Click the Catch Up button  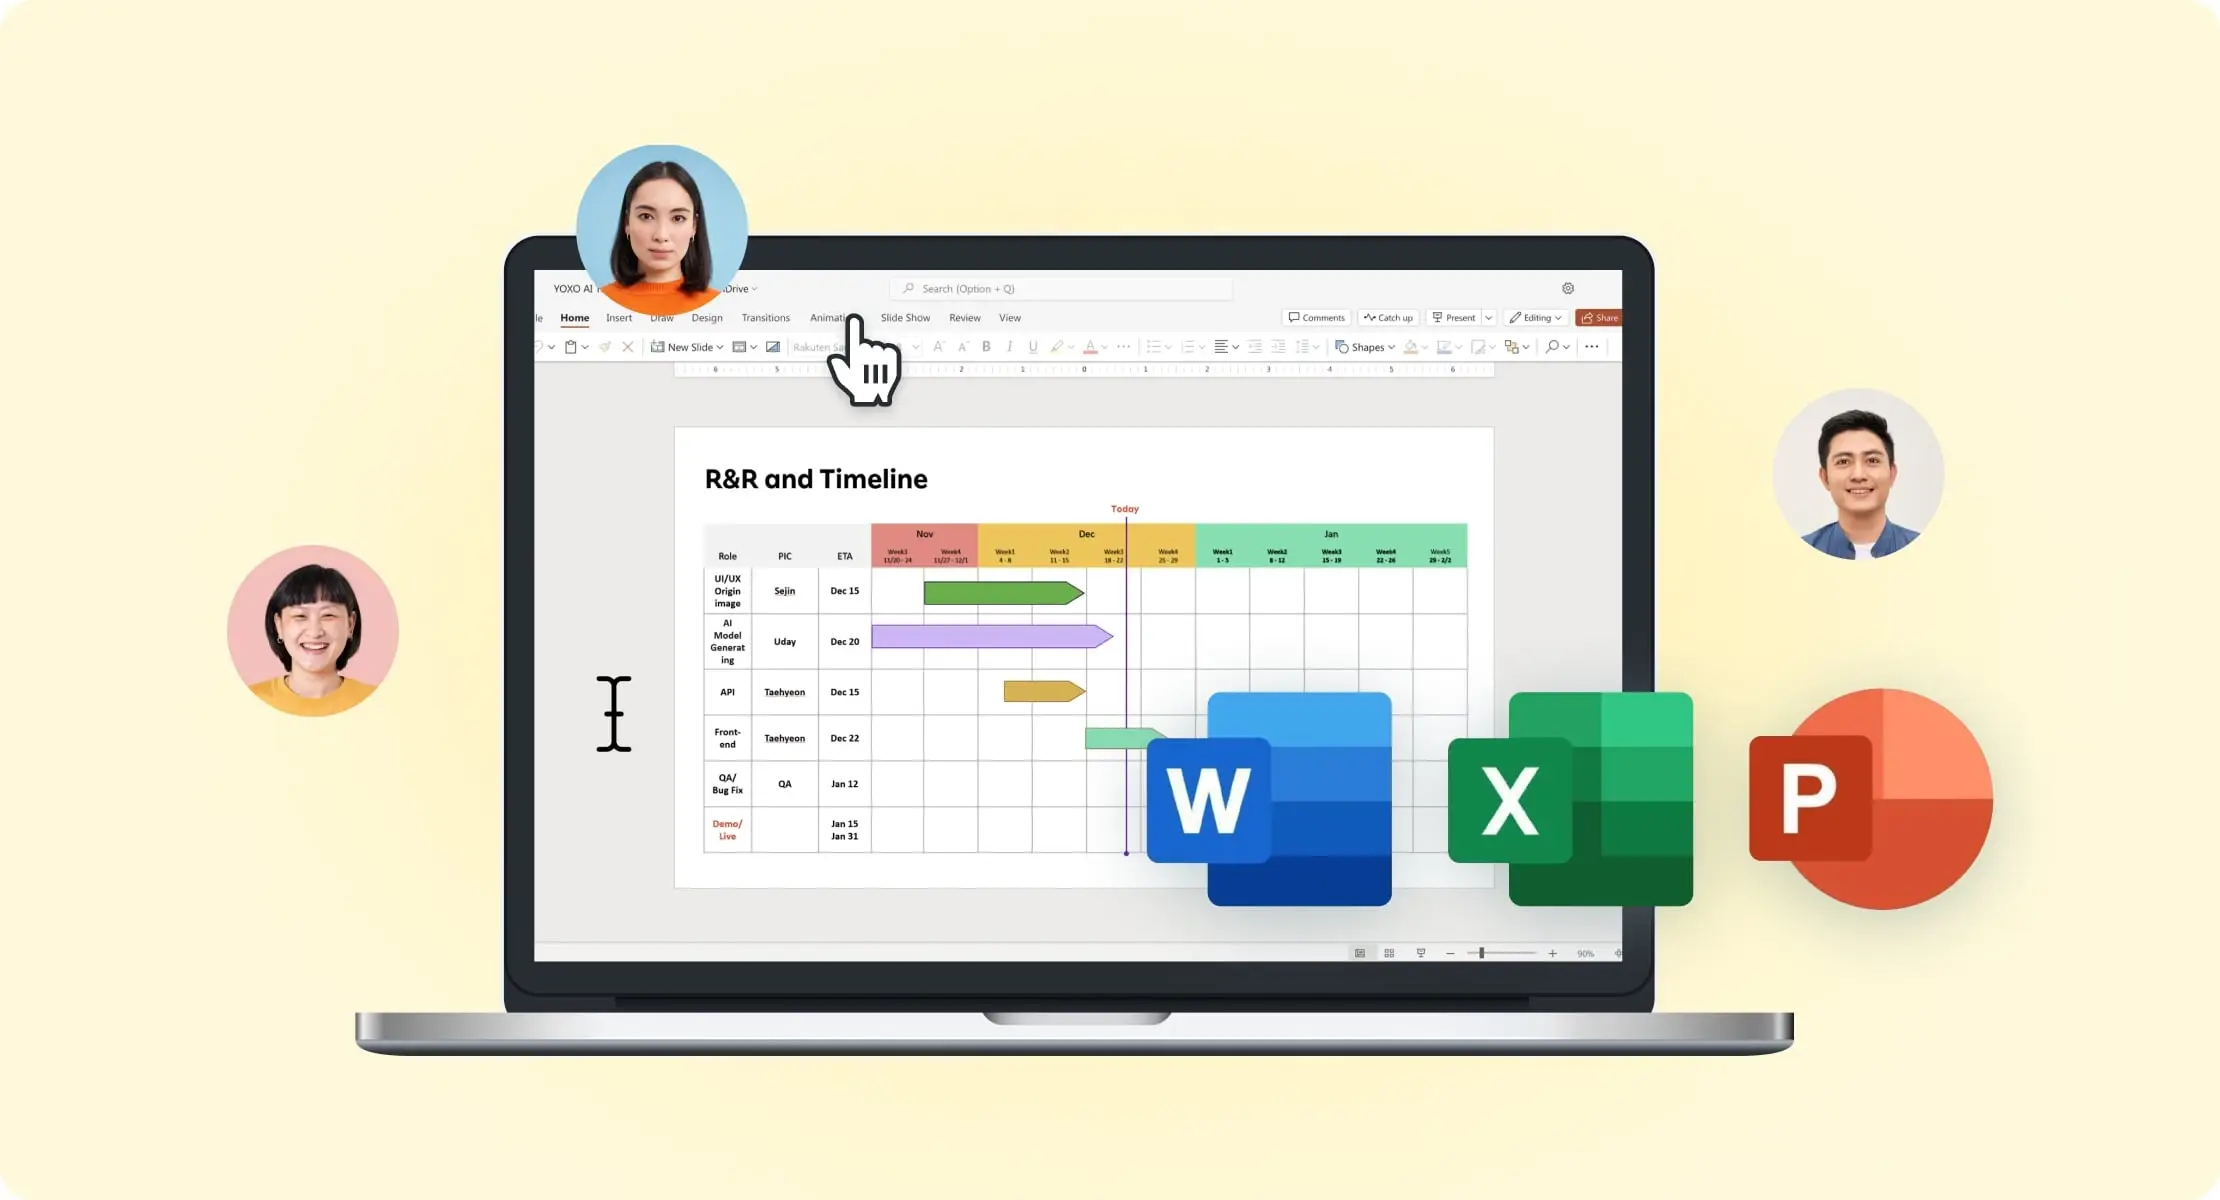tap(1394, 318)
